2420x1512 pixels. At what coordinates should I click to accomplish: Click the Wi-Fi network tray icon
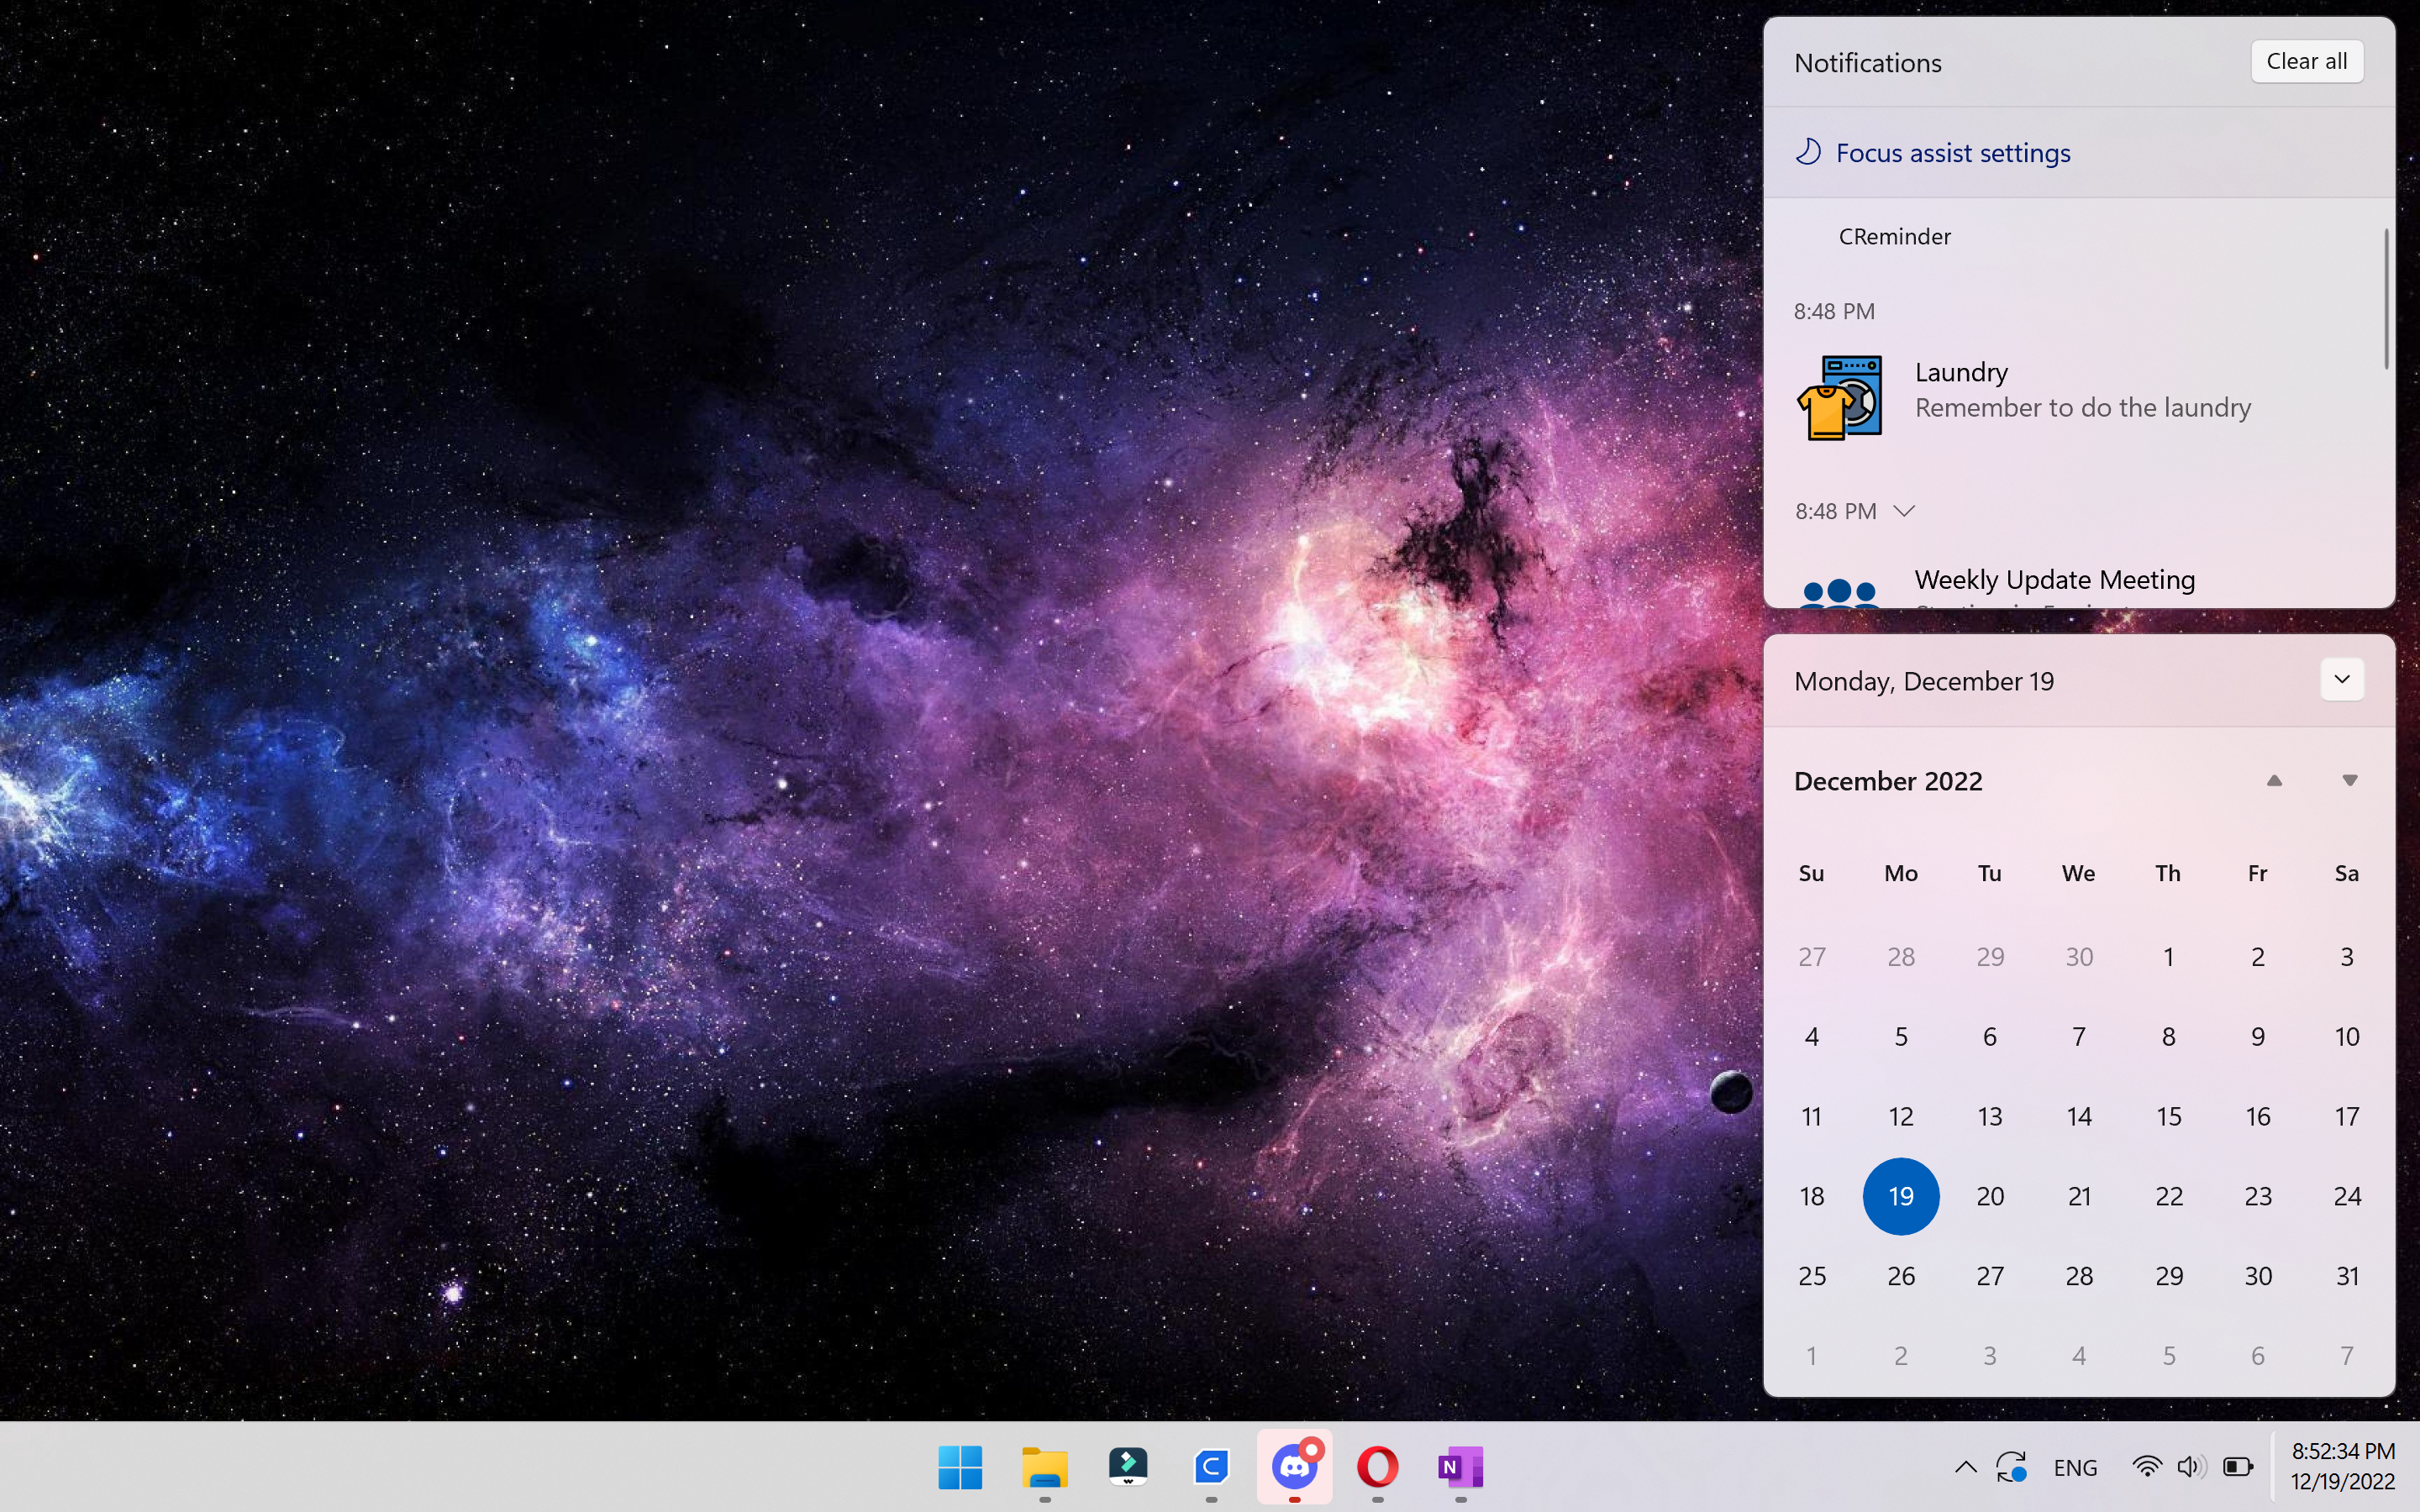[2145, 1467]
